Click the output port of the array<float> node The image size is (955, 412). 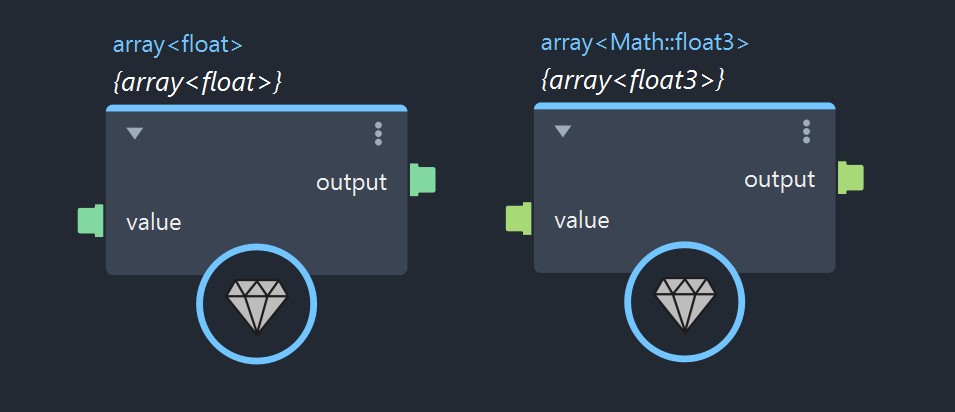click(423, 180)
